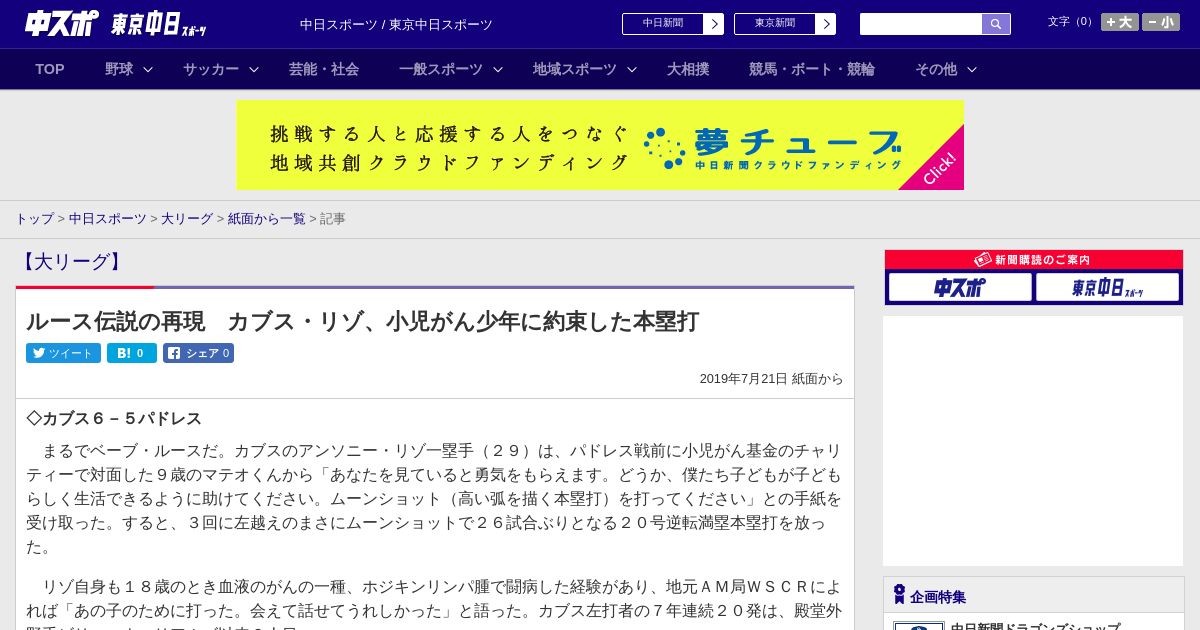Go to the TOP menu item
This screenshot has width=1200, height=630.
click(50, 69)
